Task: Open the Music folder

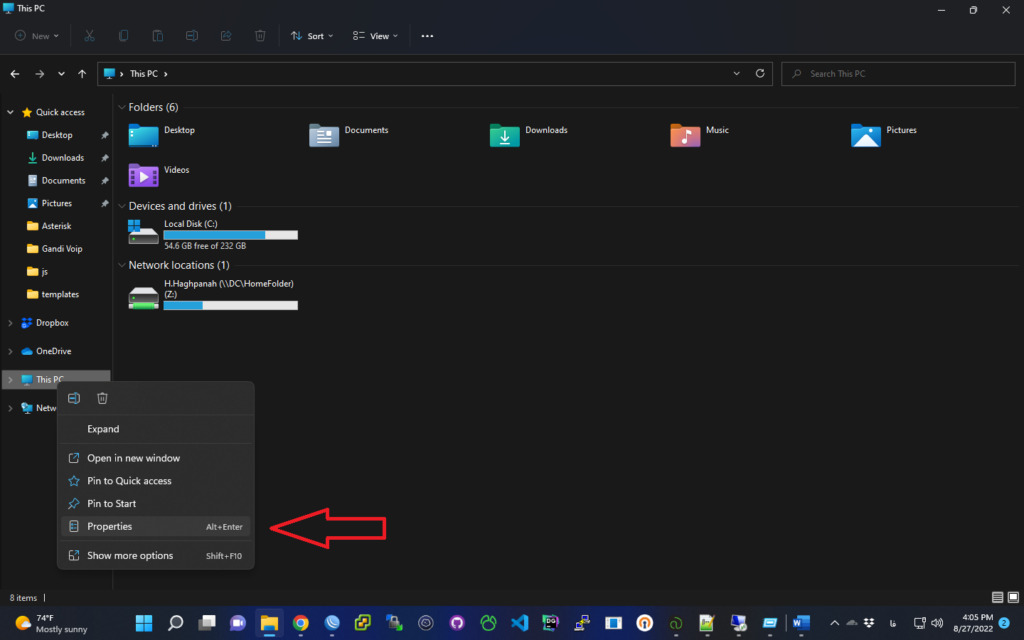Action: point(685,135)
